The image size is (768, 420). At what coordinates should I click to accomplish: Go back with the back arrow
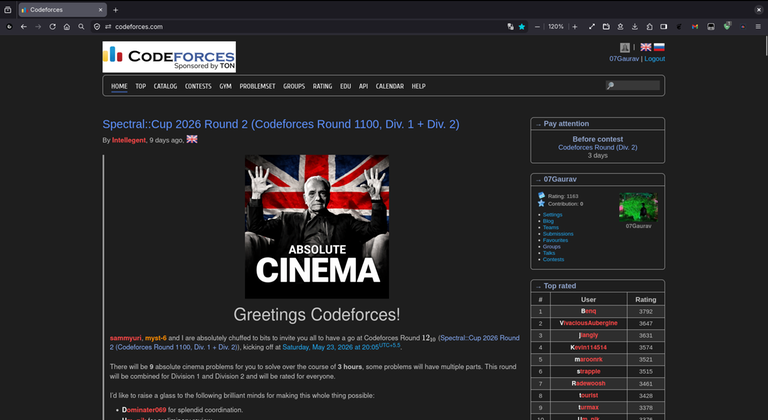point(24,27)
